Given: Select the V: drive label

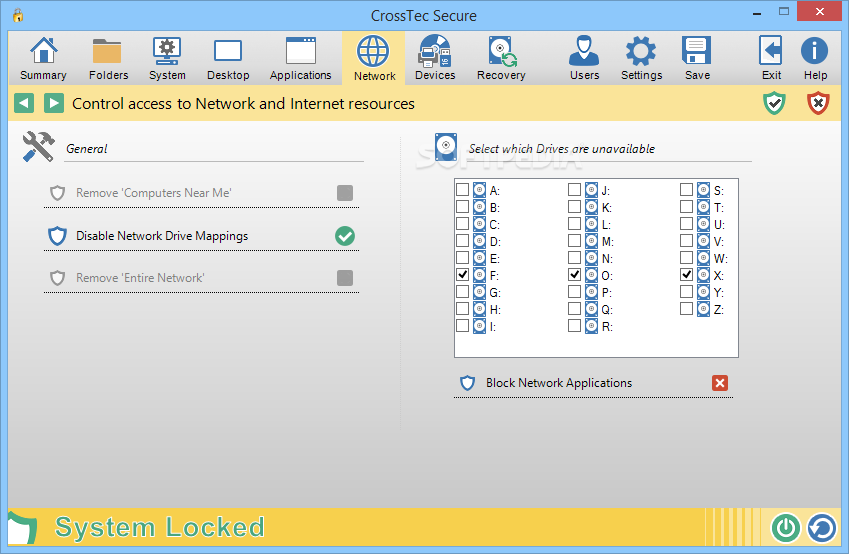Looking at the screenshot, I should point(719,242).
